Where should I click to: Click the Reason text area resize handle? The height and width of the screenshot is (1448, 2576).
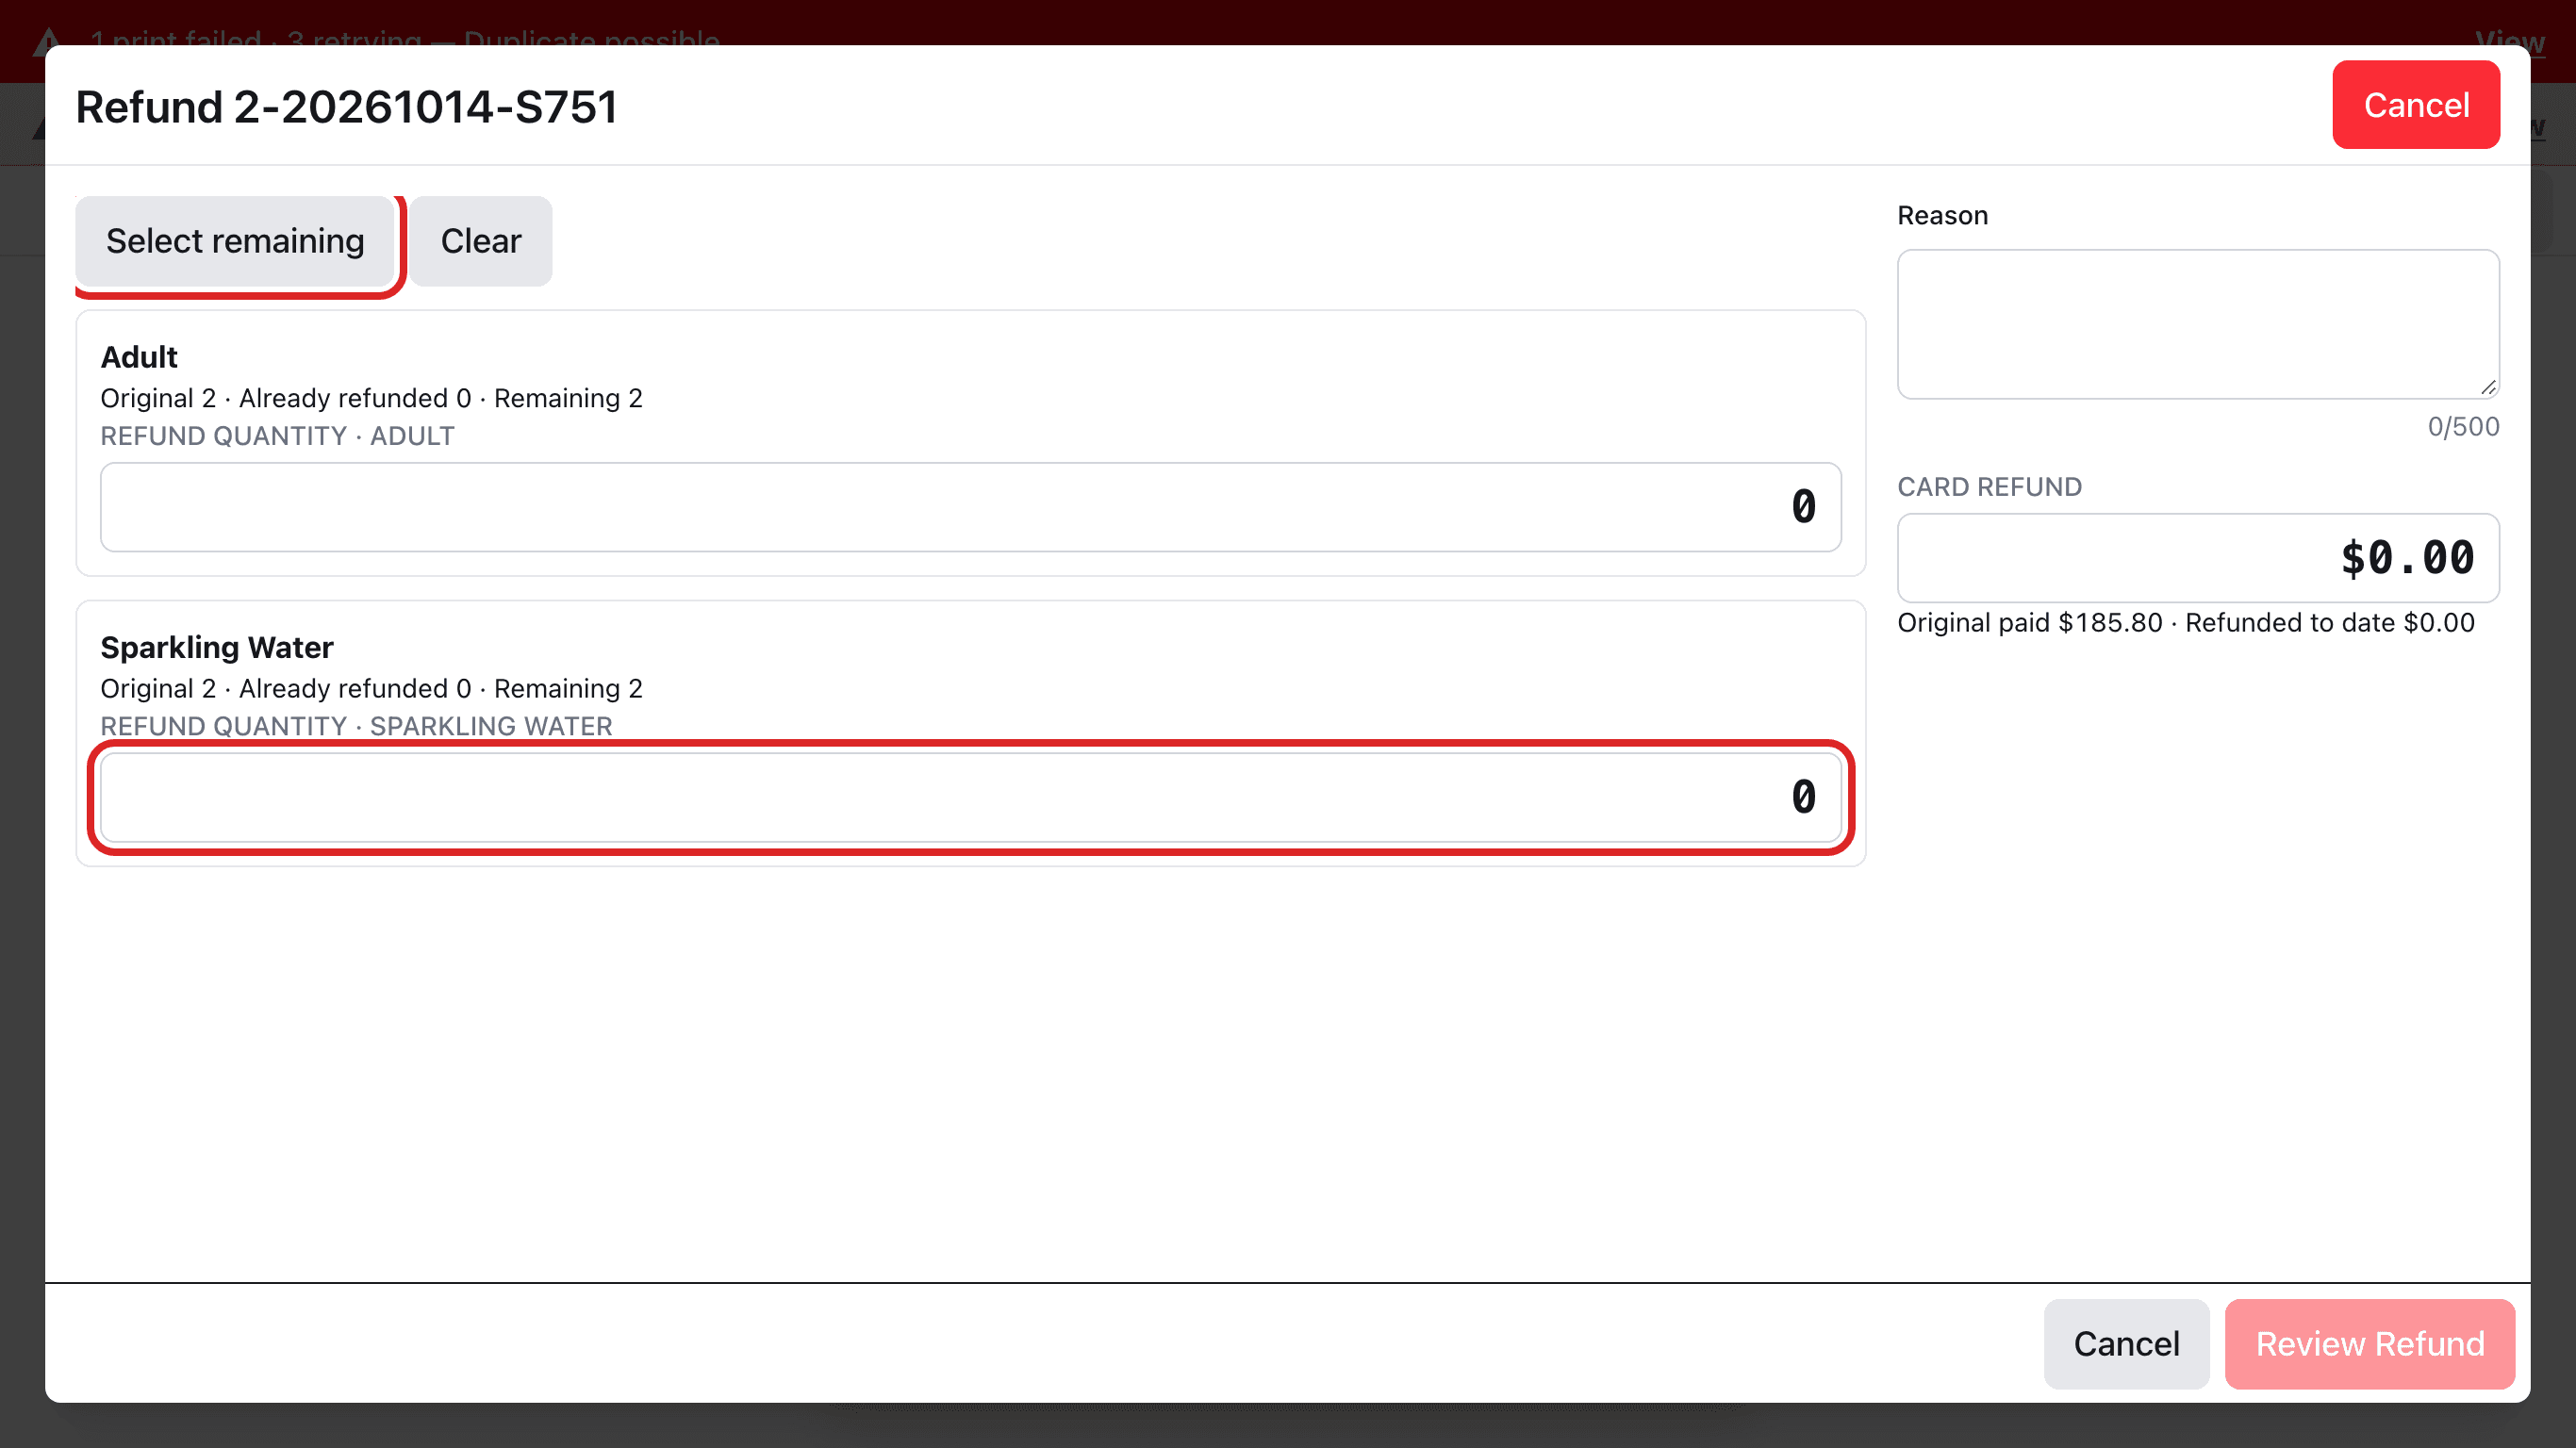(2489, 388)
